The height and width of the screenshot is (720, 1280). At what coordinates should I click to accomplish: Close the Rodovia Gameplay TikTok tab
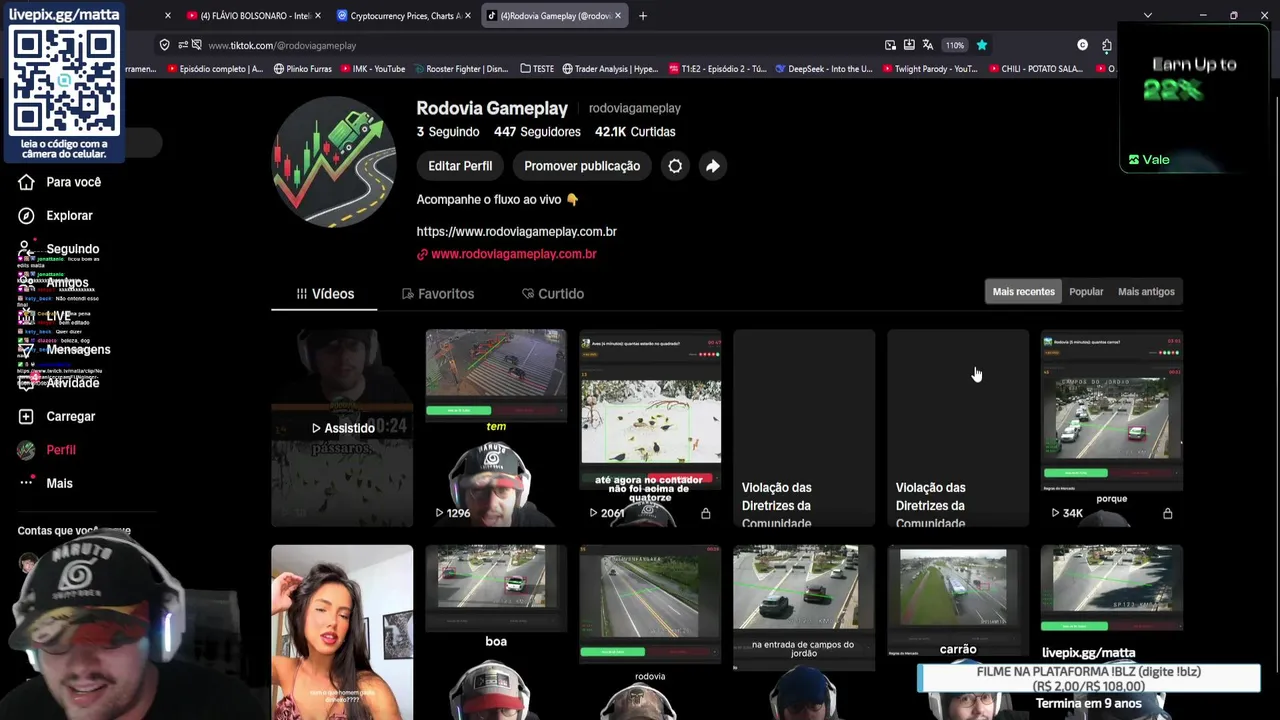[x=618, y=16]
